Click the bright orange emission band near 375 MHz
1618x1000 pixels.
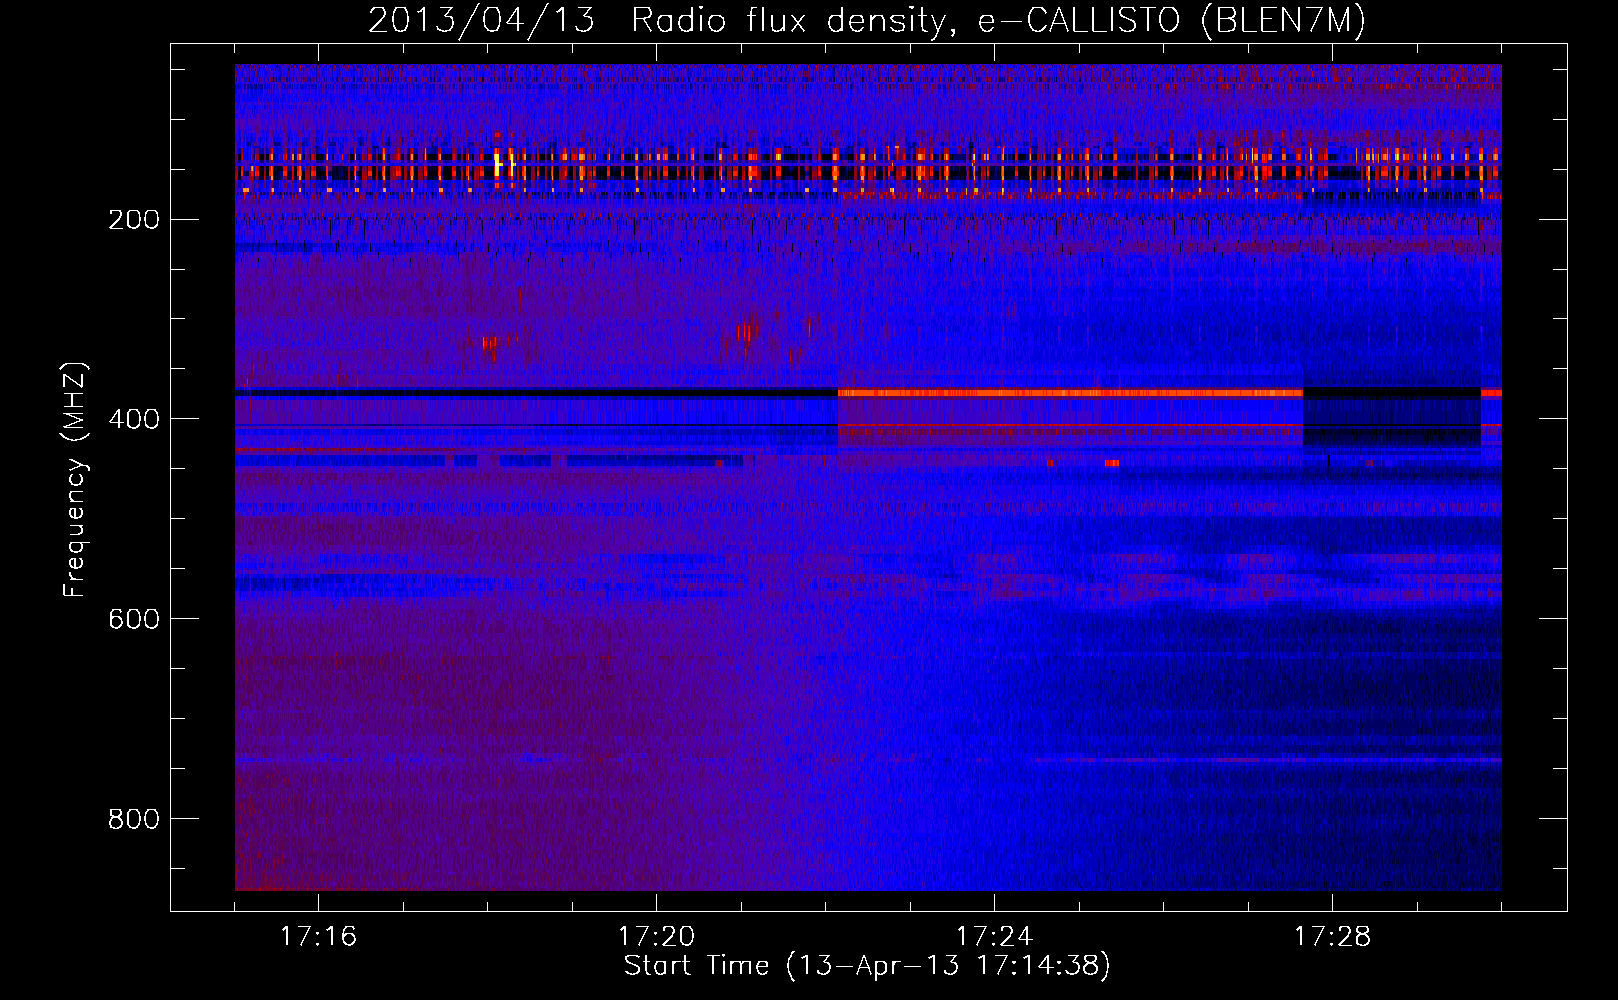[x=1070, y=393]
